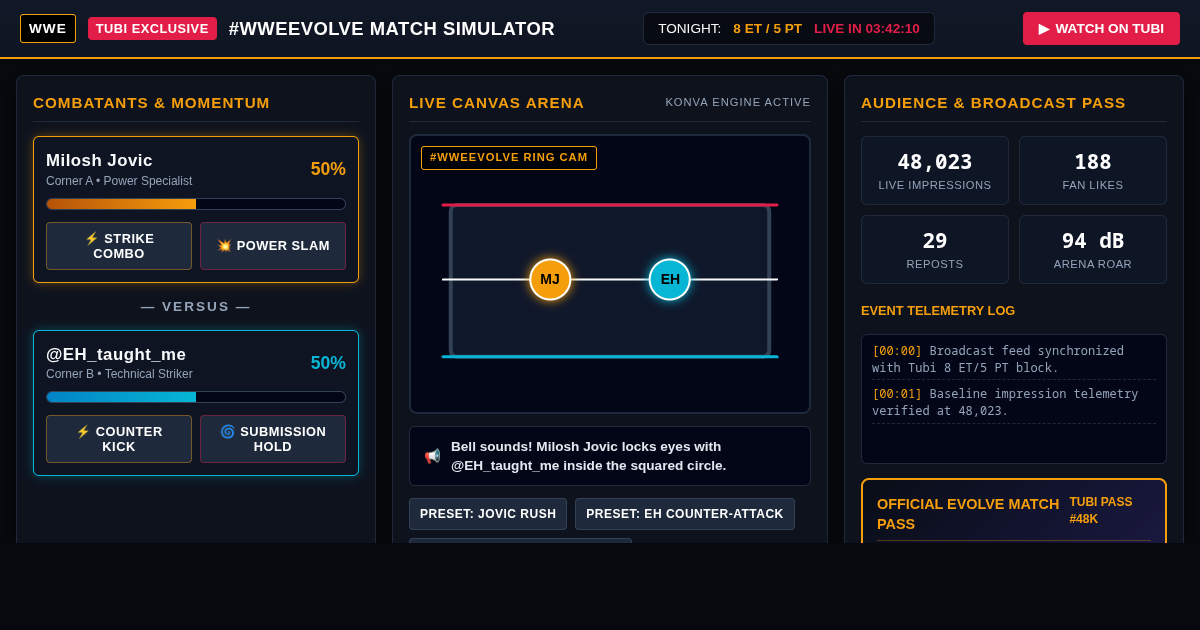Click the @EH_taught_me name heading
This screenshot has height=630, width=1200.
pos(116,354)
